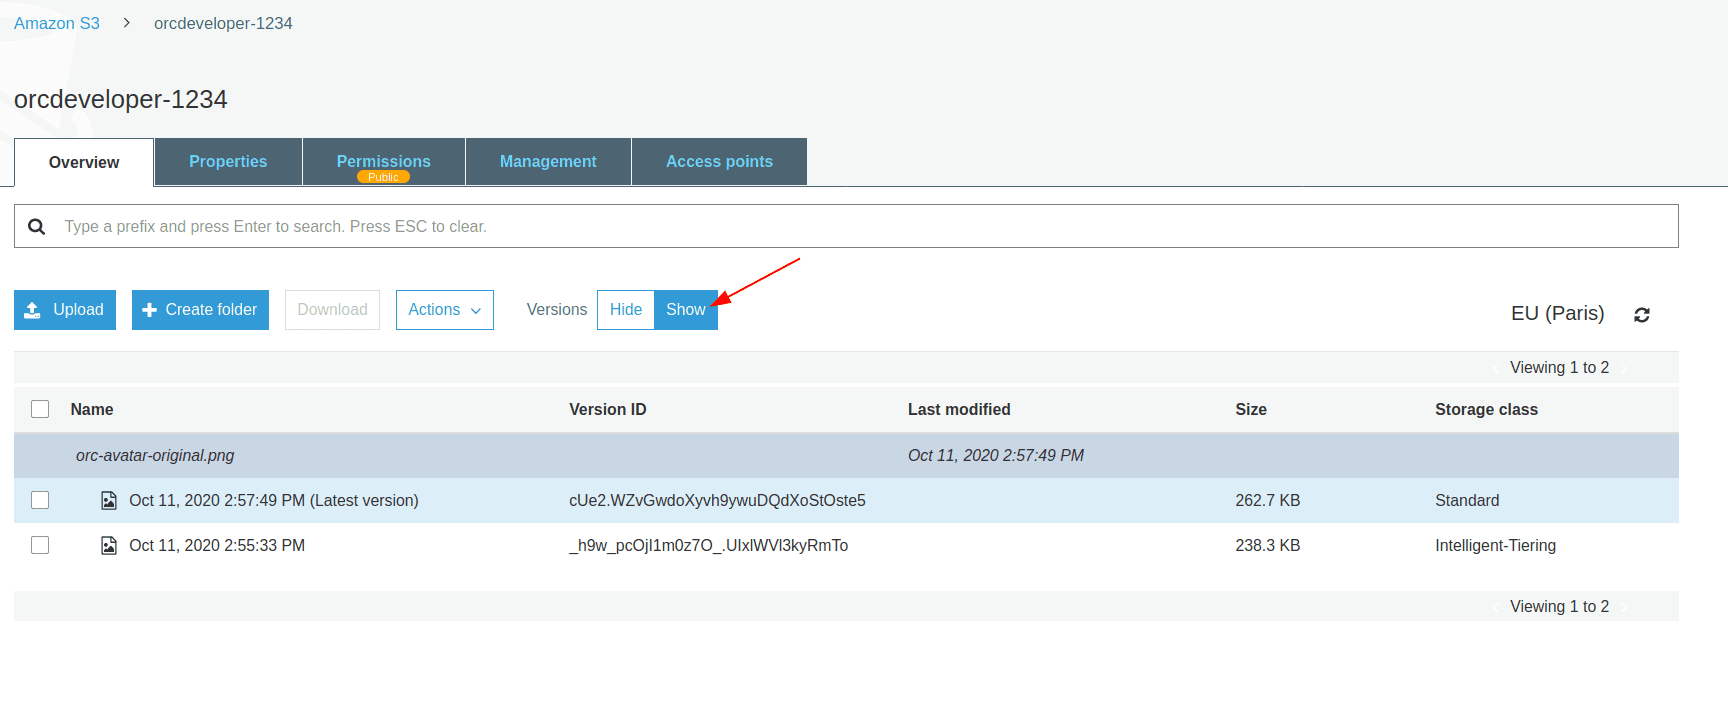
Task: Toggle versions to Show
Action: point(686,310)
